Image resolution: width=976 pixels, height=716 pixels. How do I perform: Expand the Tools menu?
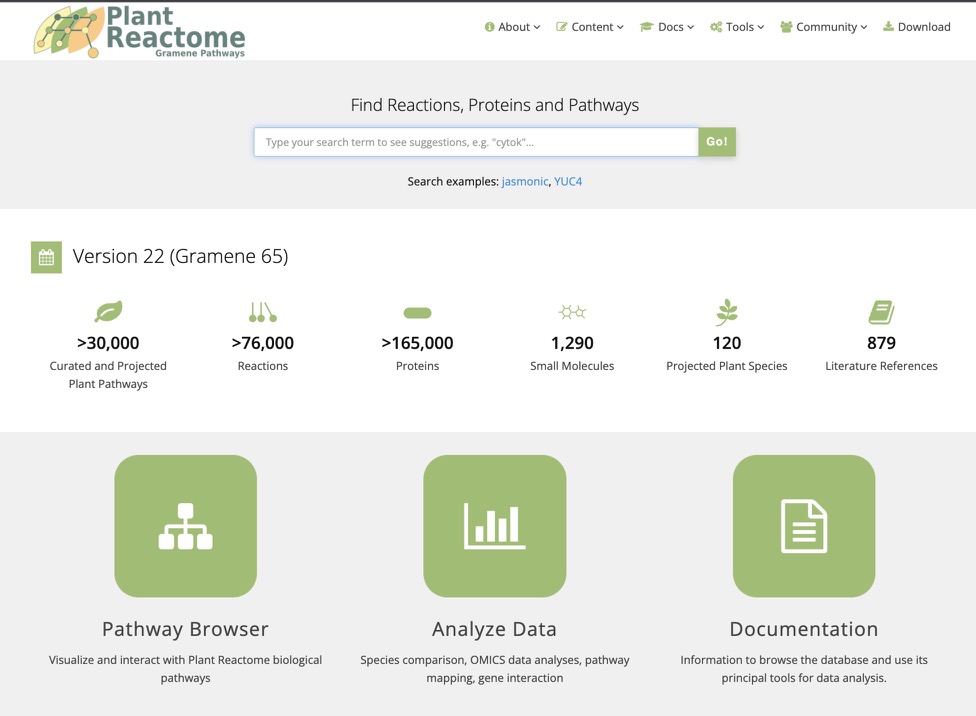click(737, 27)
